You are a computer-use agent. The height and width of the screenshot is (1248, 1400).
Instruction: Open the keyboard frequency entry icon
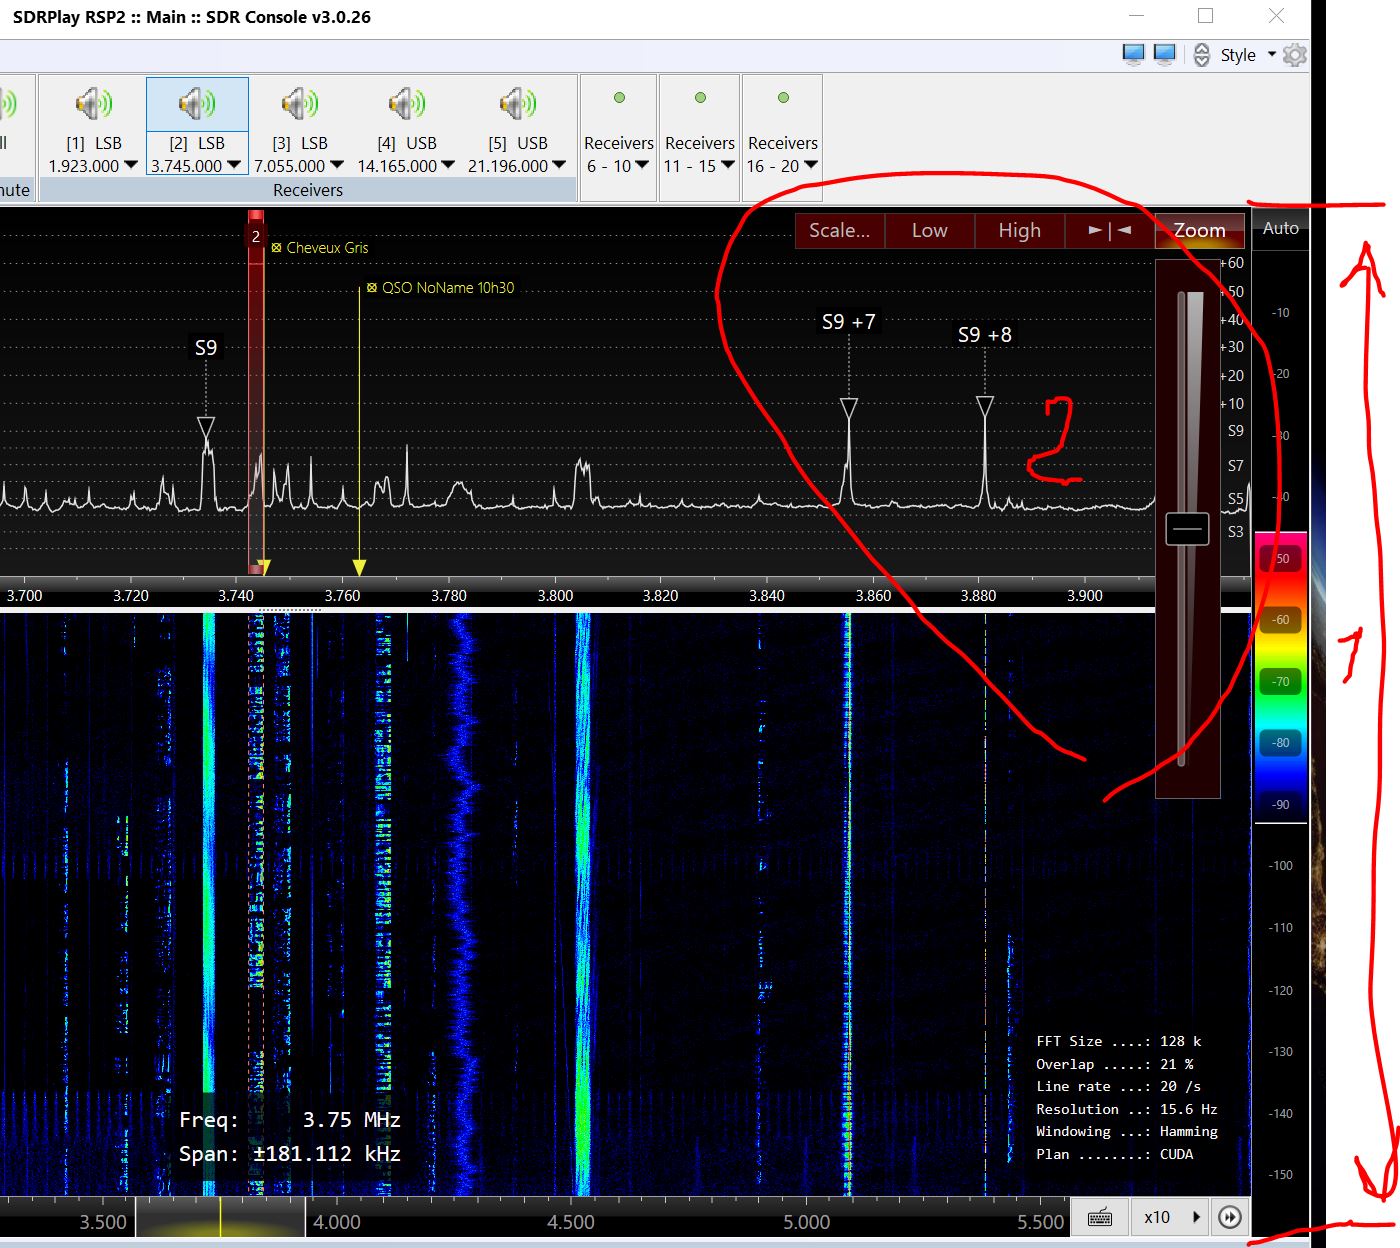(x=1100, y=1217)
